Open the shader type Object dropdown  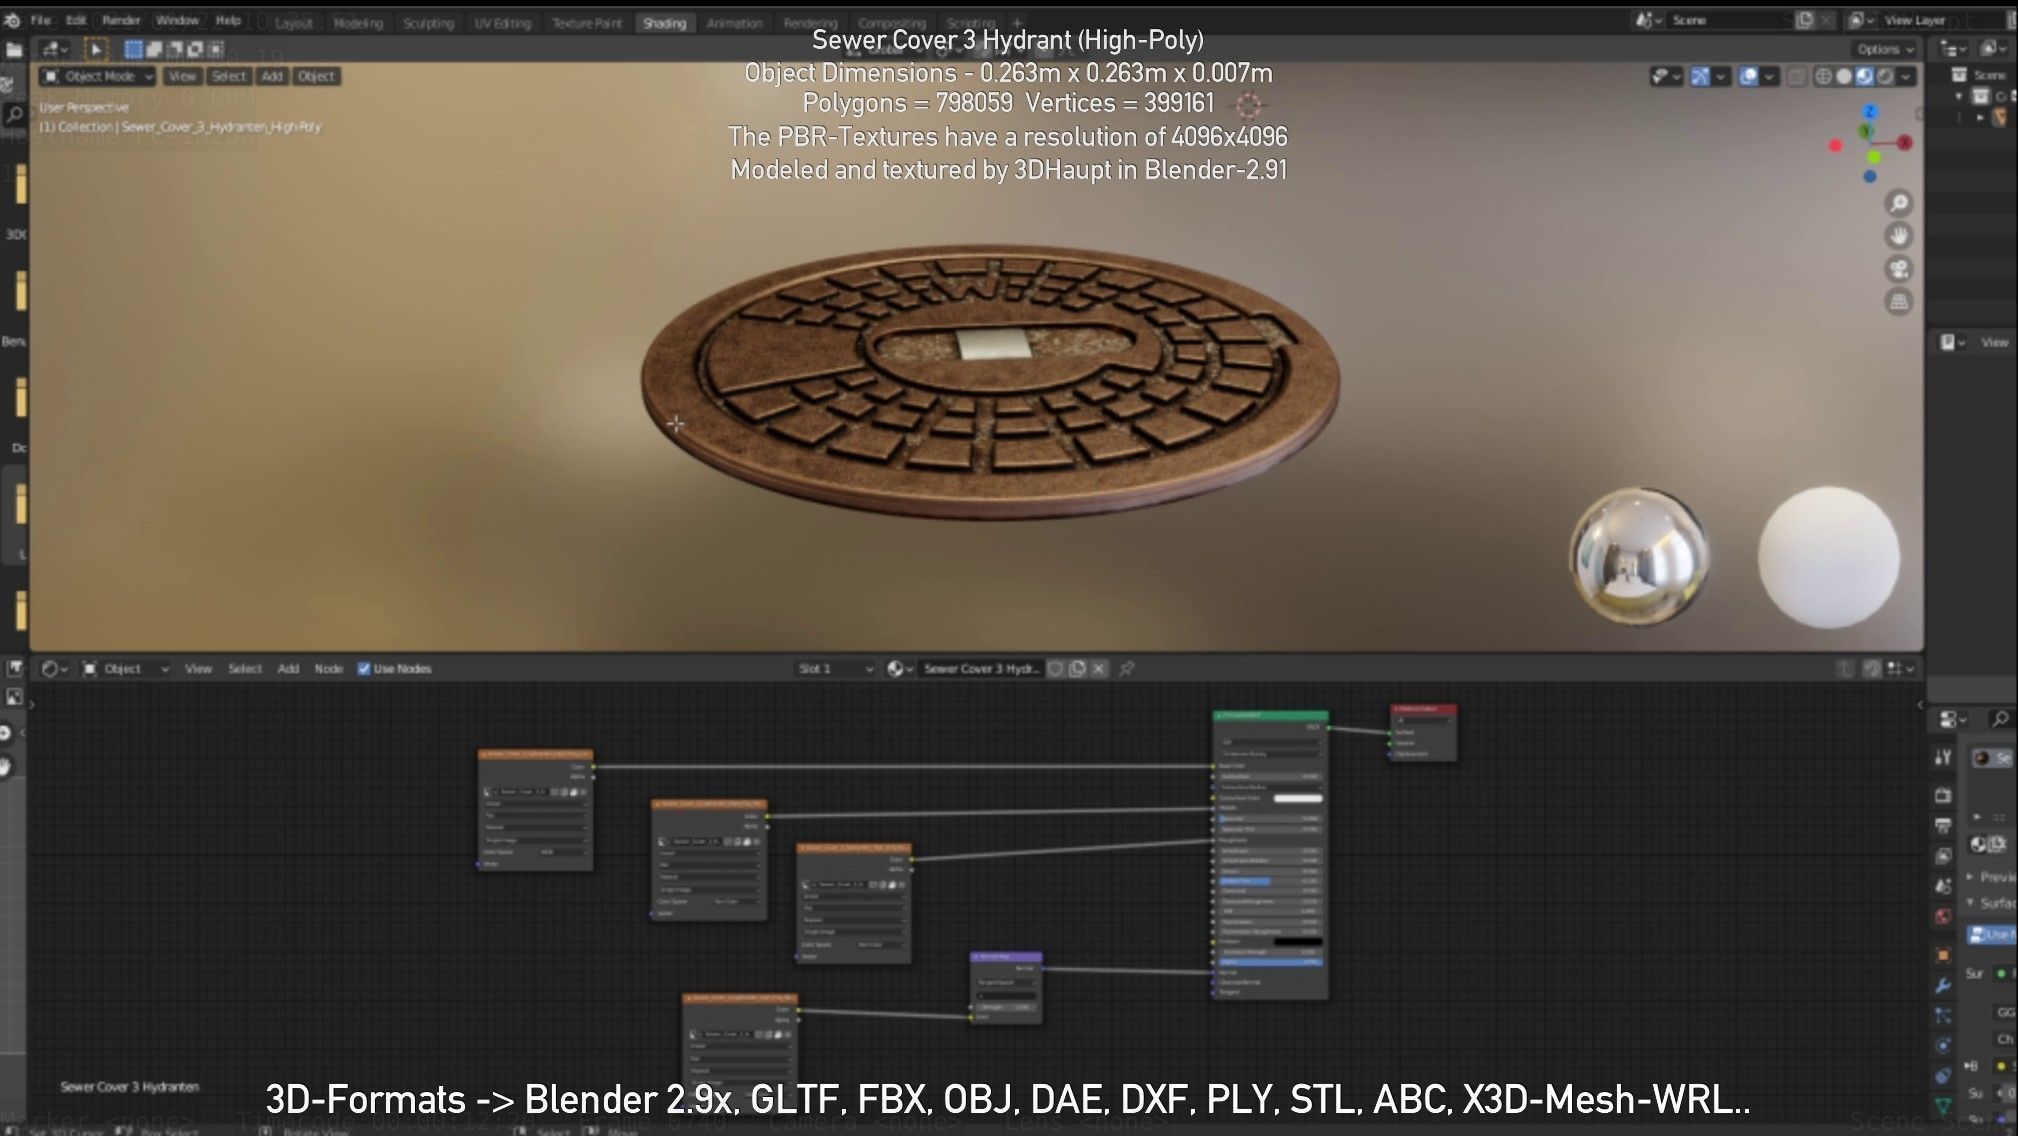125,668
